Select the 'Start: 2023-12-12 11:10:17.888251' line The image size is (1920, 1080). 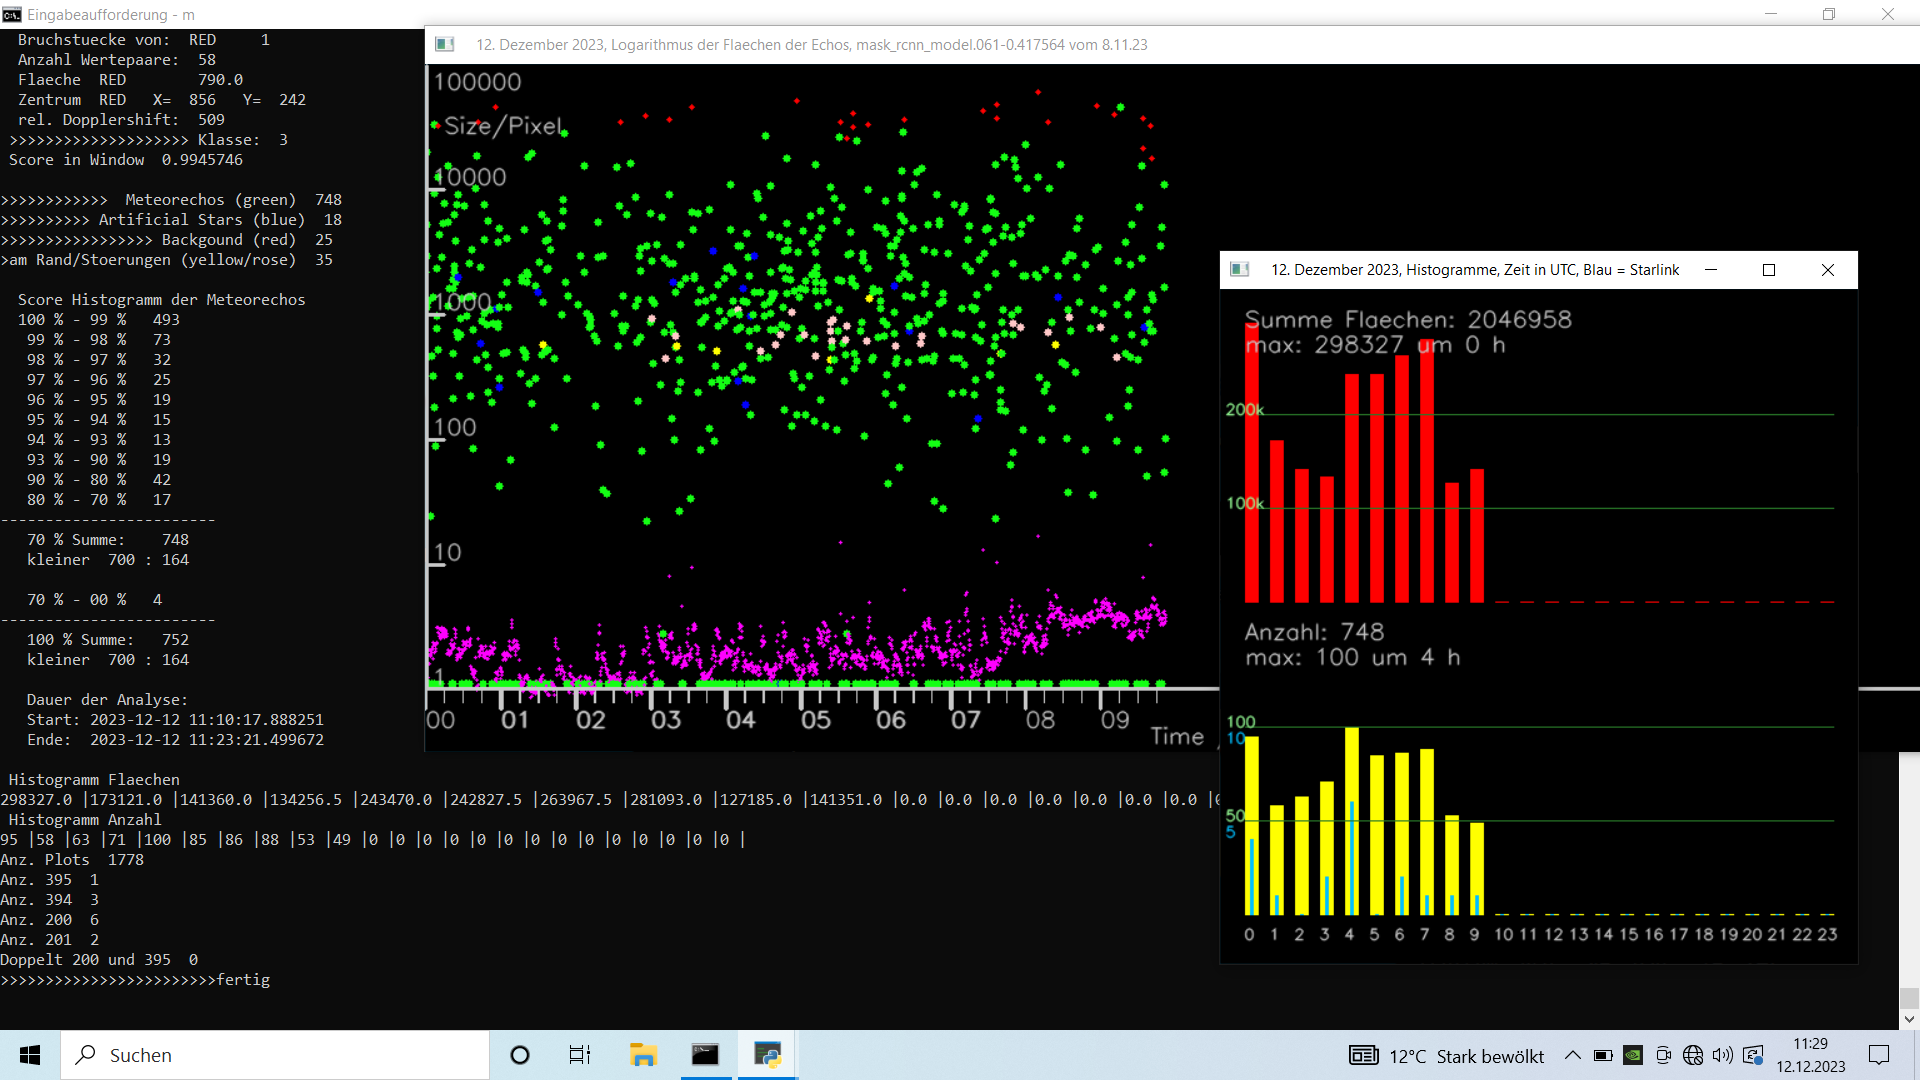[x=175, y=720]
